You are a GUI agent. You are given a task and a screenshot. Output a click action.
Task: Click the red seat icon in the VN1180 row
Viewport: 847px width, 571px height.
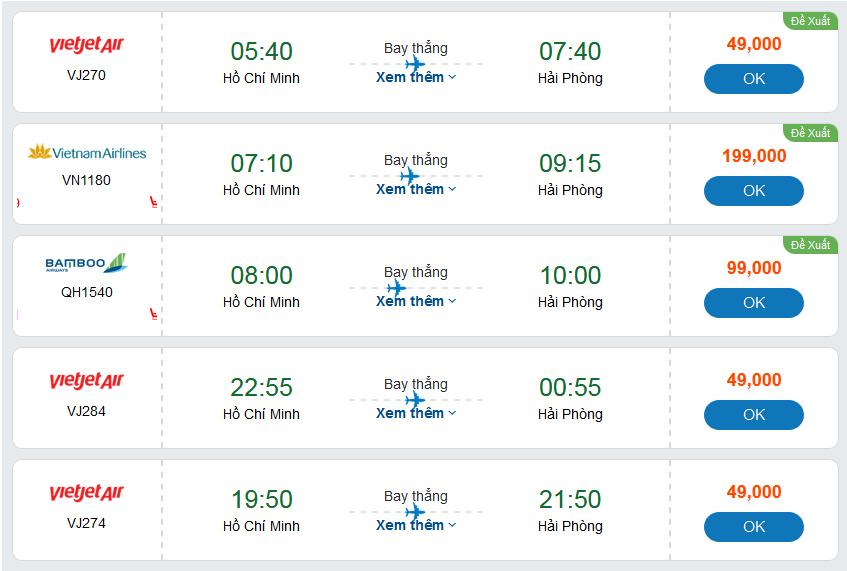[x=154, y=202]
